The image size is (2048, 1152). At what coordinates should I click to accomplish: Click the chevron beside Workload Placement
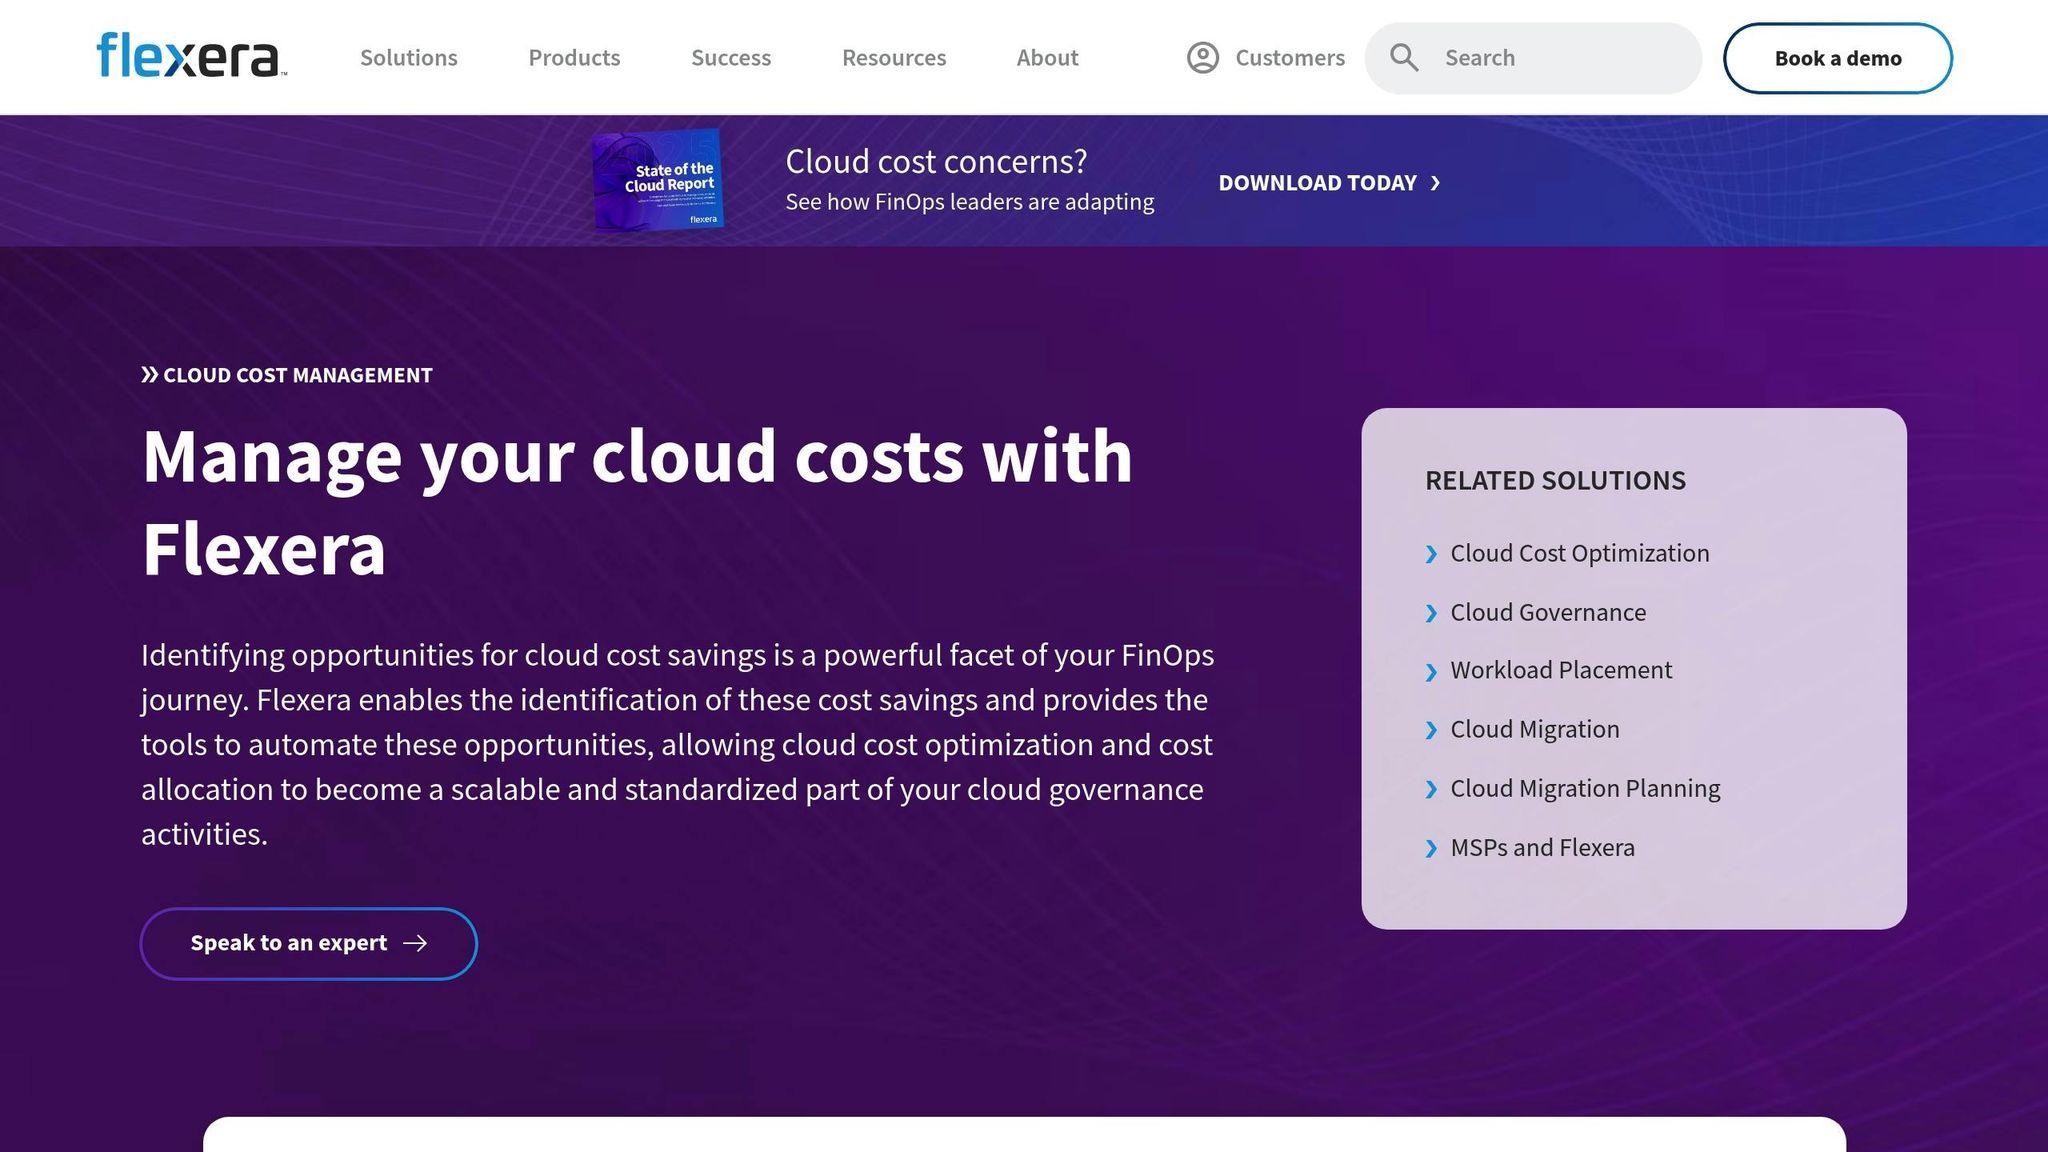[1431, 672]
